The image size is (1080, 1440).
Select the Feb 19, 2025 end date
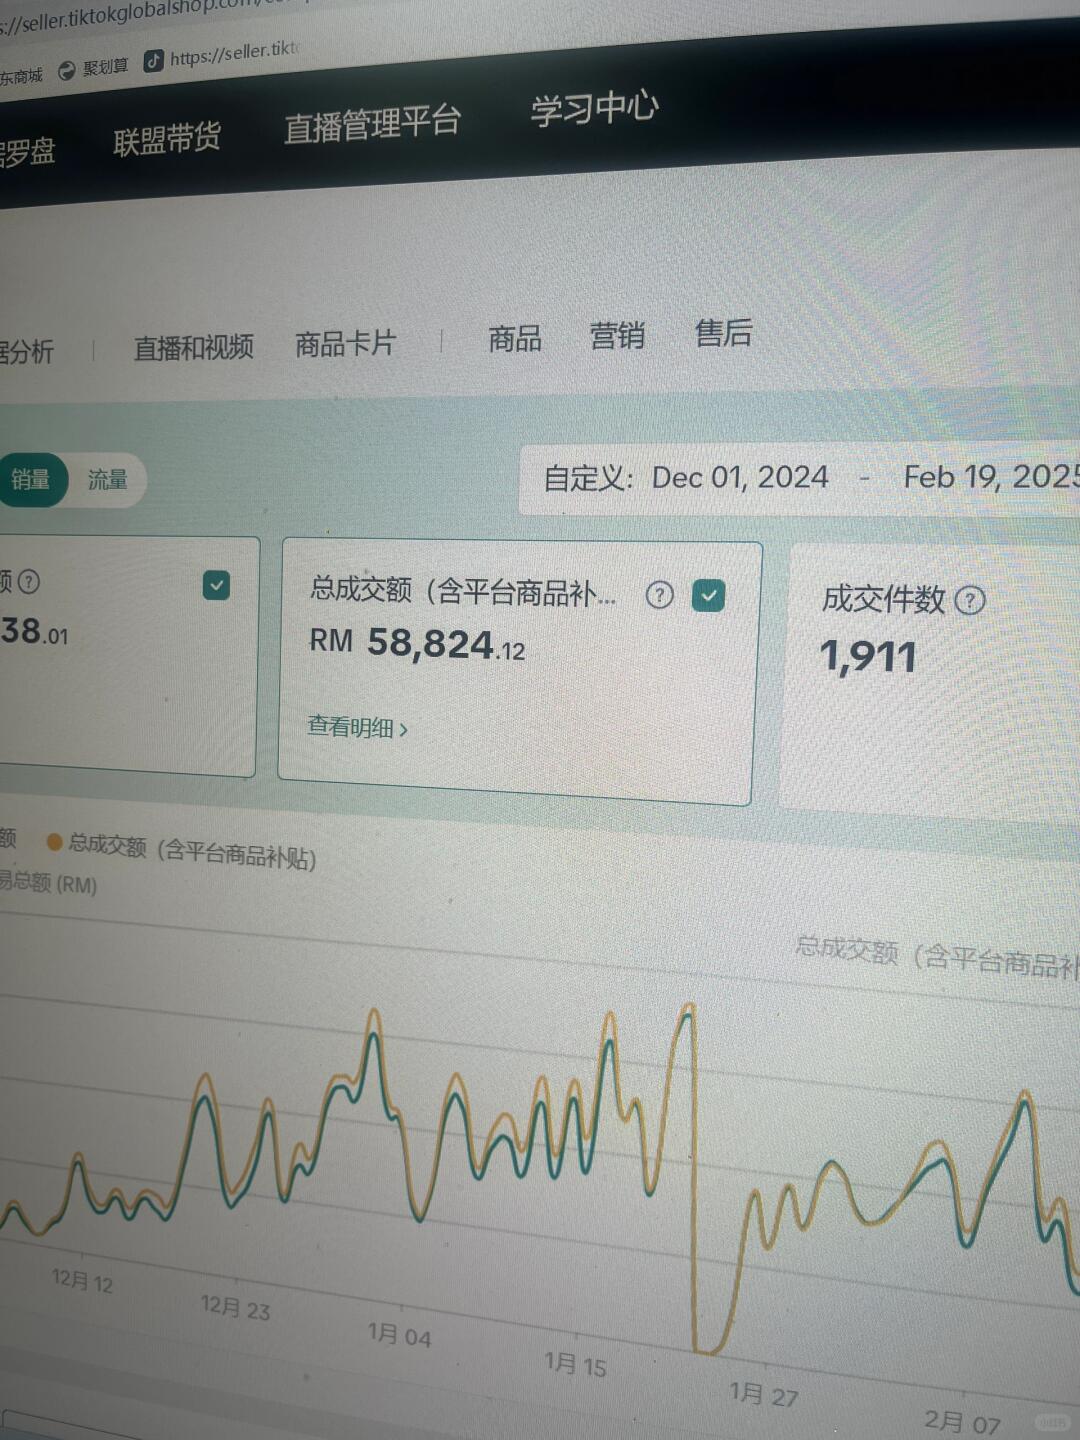coord(991,476)
